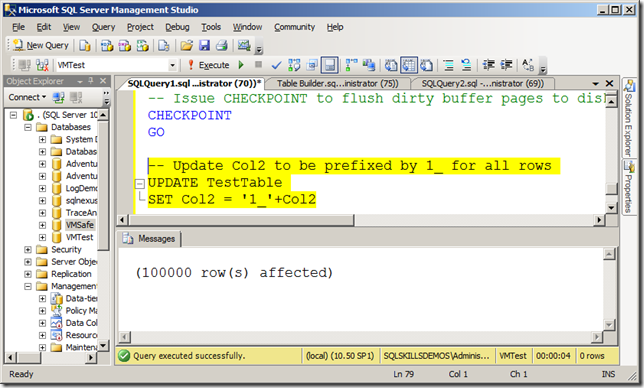The width and height of the screenshot is (644, 388).
Task: Toggle the Results to Grid button
Action: 409,65
